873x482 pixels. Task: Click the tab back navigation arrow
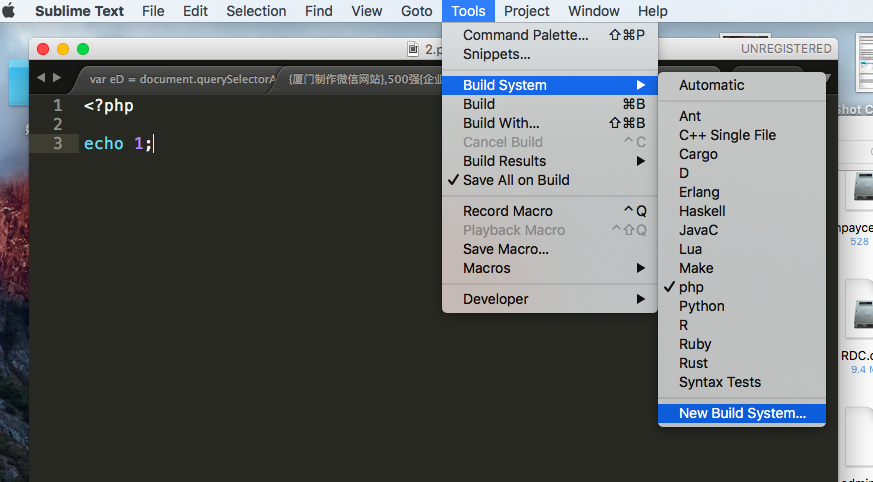40,78
